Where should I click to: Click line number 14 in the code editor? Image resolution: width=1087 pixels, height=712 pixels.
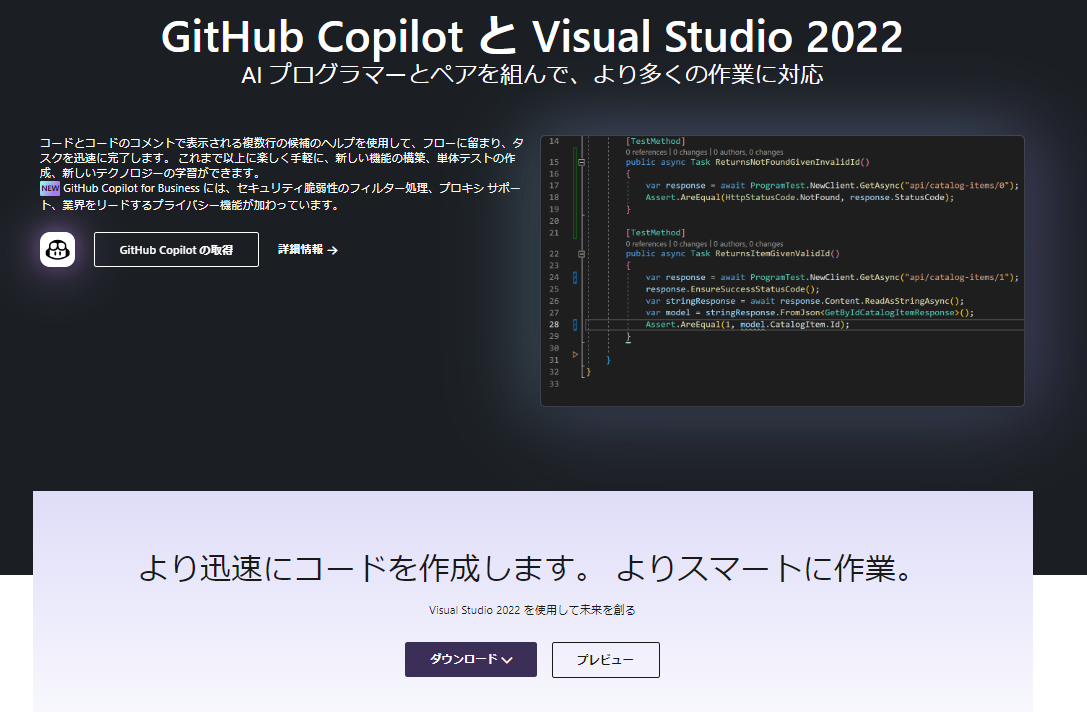click(552, 142)
